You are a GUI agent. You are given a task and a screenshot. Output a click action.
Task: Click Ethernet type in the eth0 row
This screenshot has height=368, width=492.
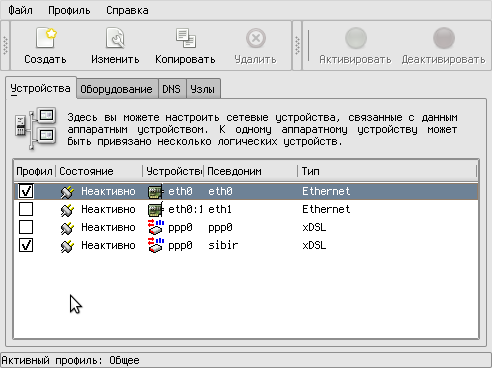pos(326,191)
